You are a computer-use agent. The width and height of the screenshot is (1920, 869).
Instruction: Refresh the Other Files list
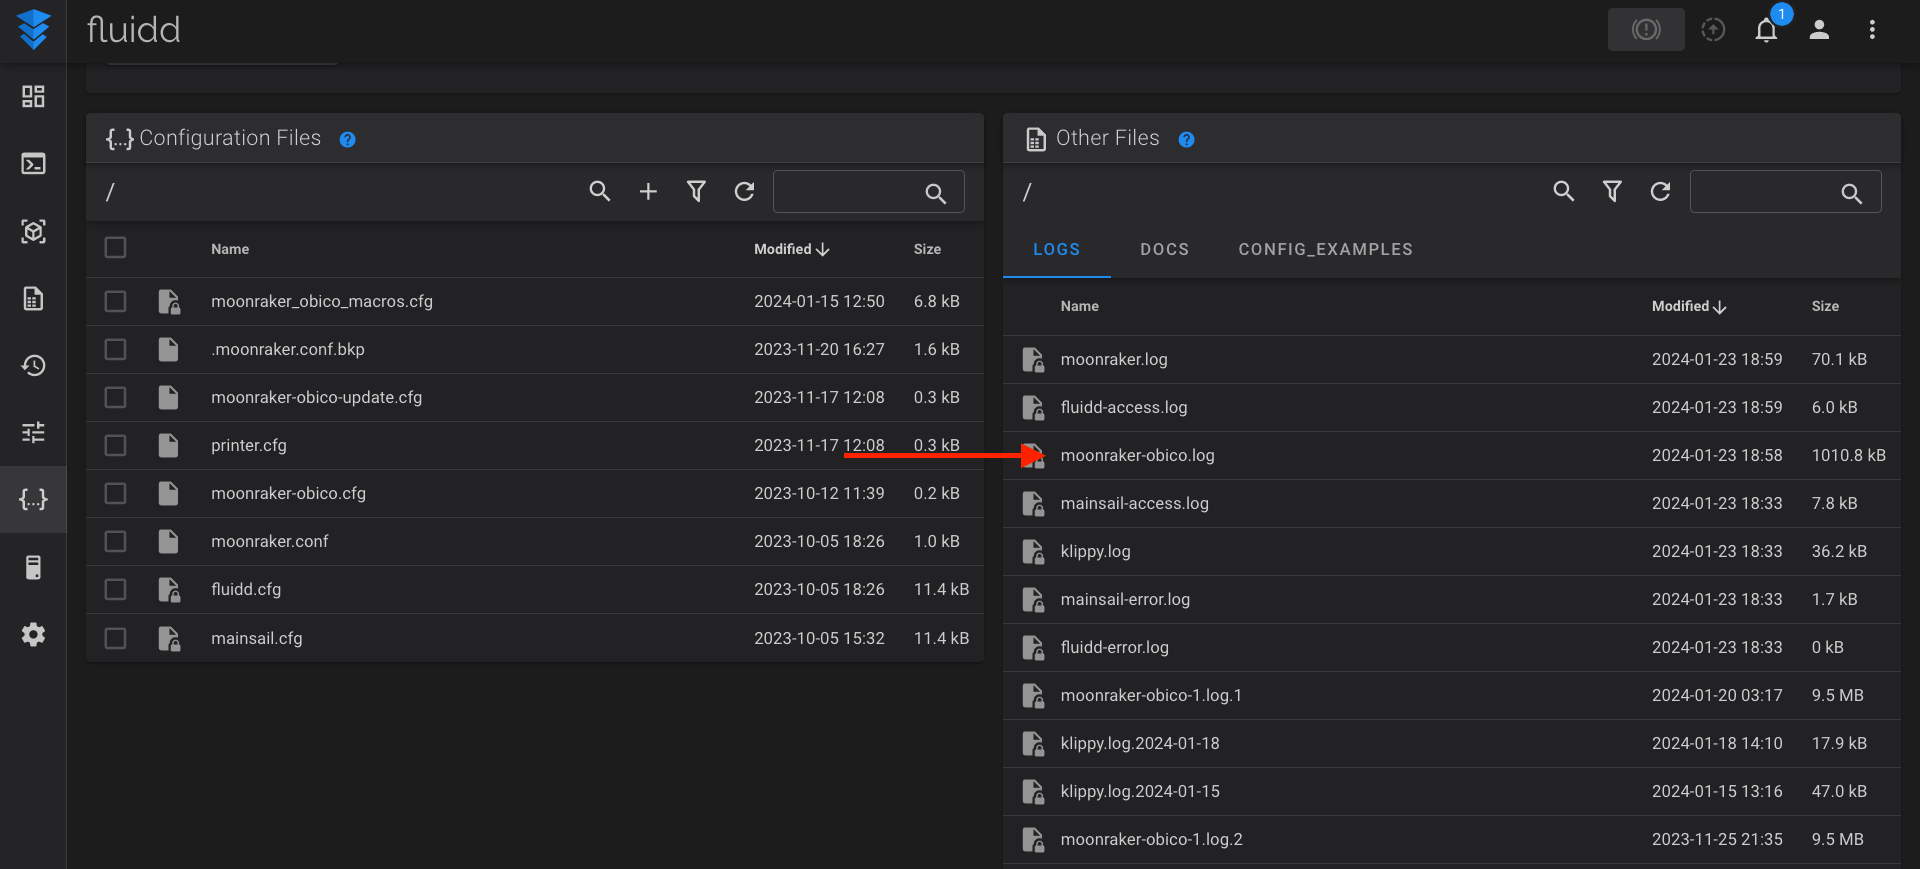[1660, 191]
